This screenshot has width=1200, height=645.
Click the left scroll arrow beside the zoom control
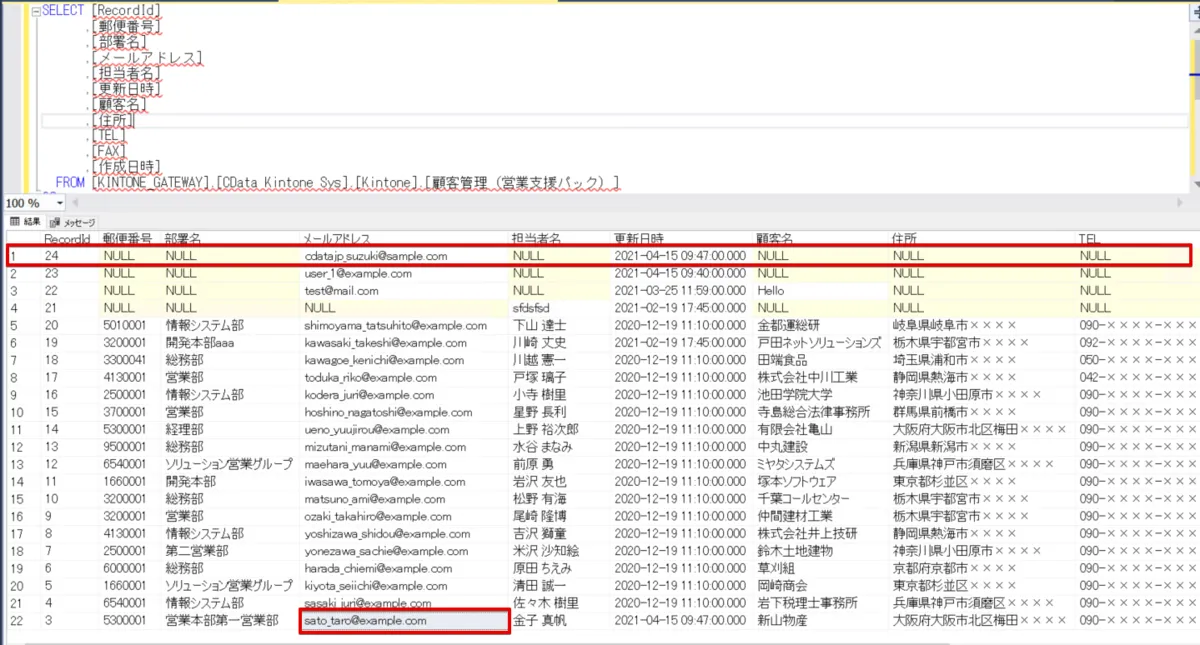[74, 202]
